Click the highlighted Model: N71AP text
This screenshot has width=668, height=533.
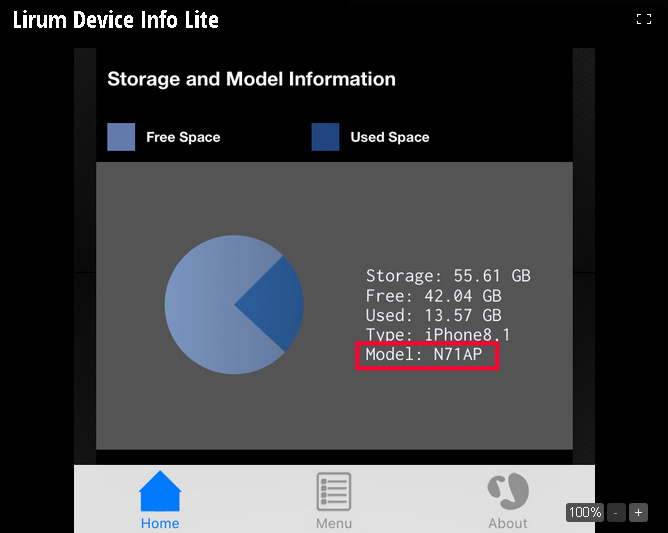click(427, 355)
